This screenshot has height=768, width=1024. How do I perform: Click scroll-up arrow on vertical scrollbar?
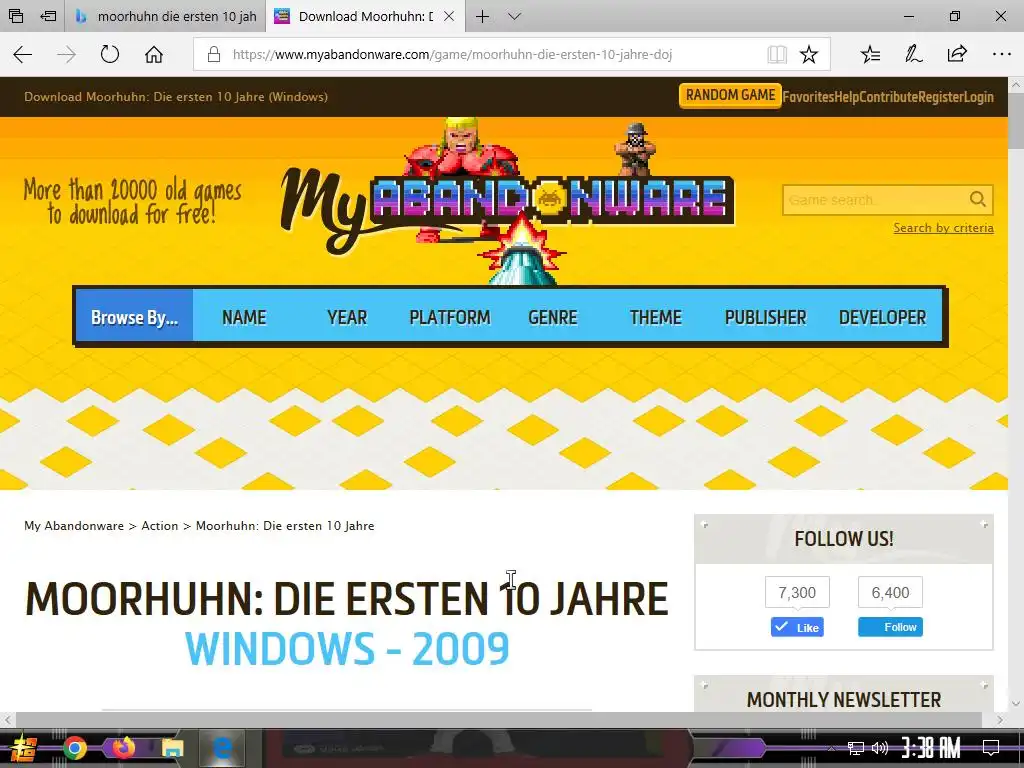(1016, 85)
